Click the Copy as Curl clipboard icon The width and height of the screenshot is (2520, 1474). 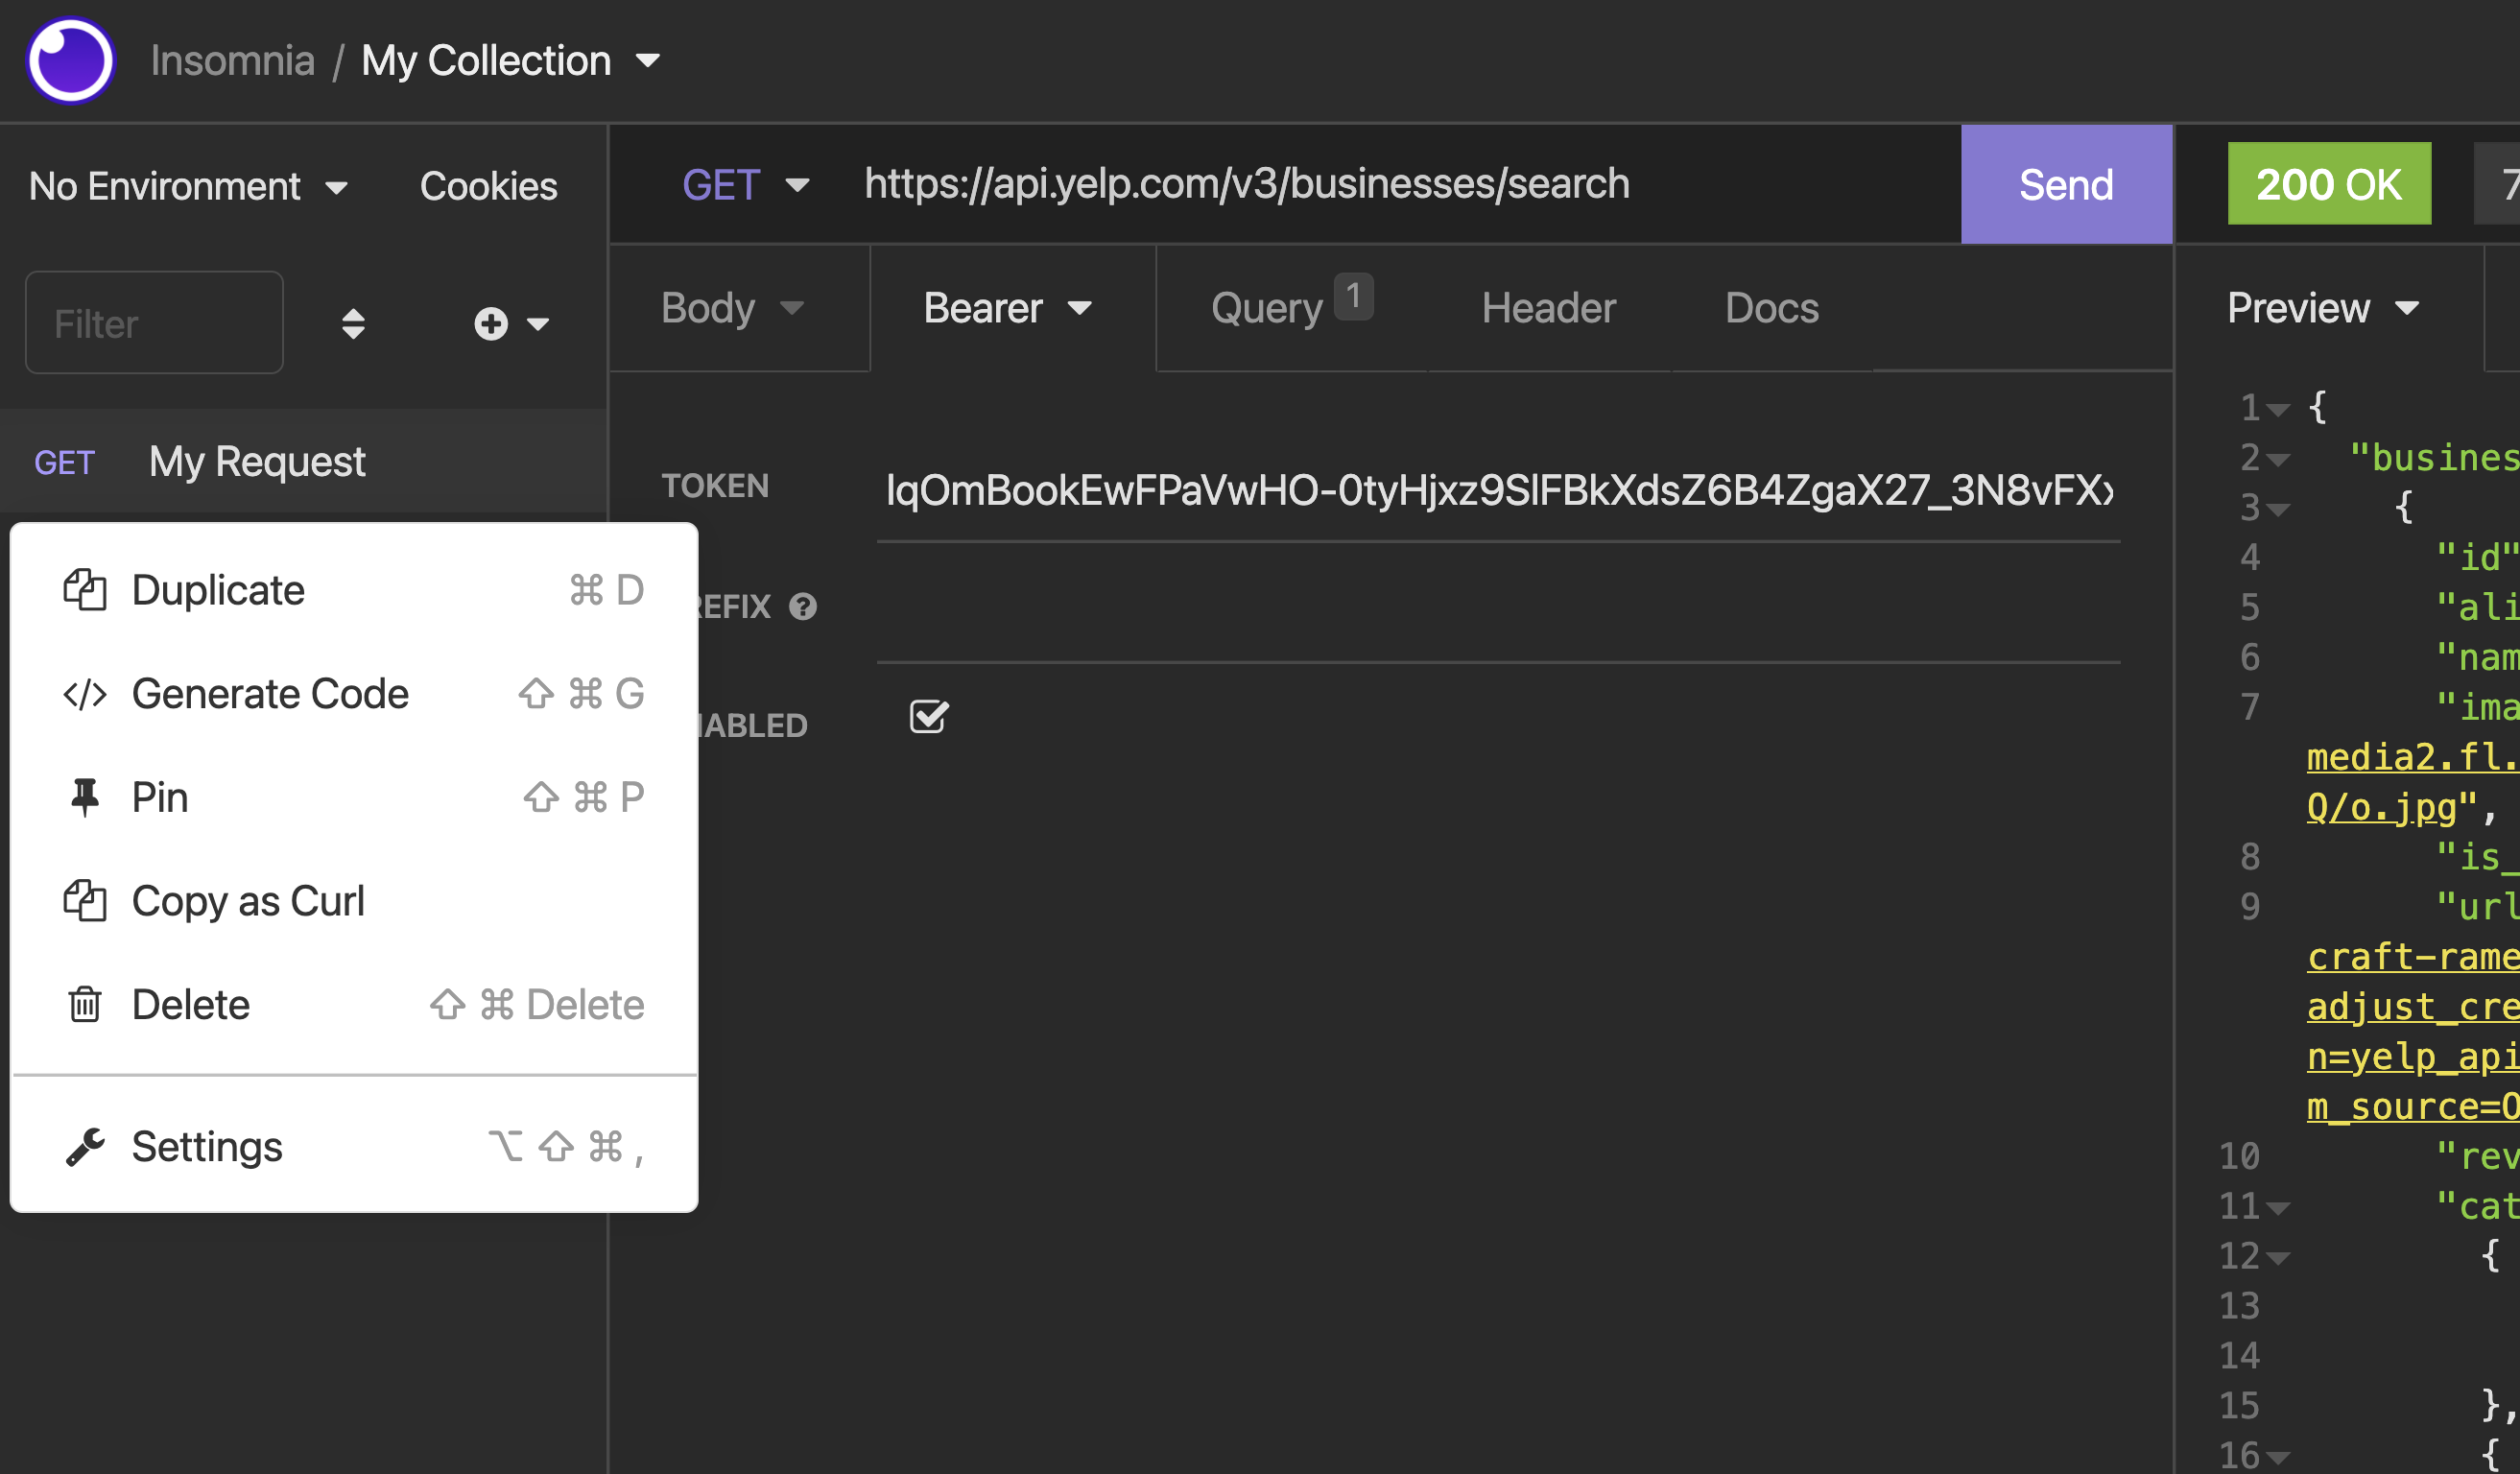pyautogui.click(x=85, y=901)
